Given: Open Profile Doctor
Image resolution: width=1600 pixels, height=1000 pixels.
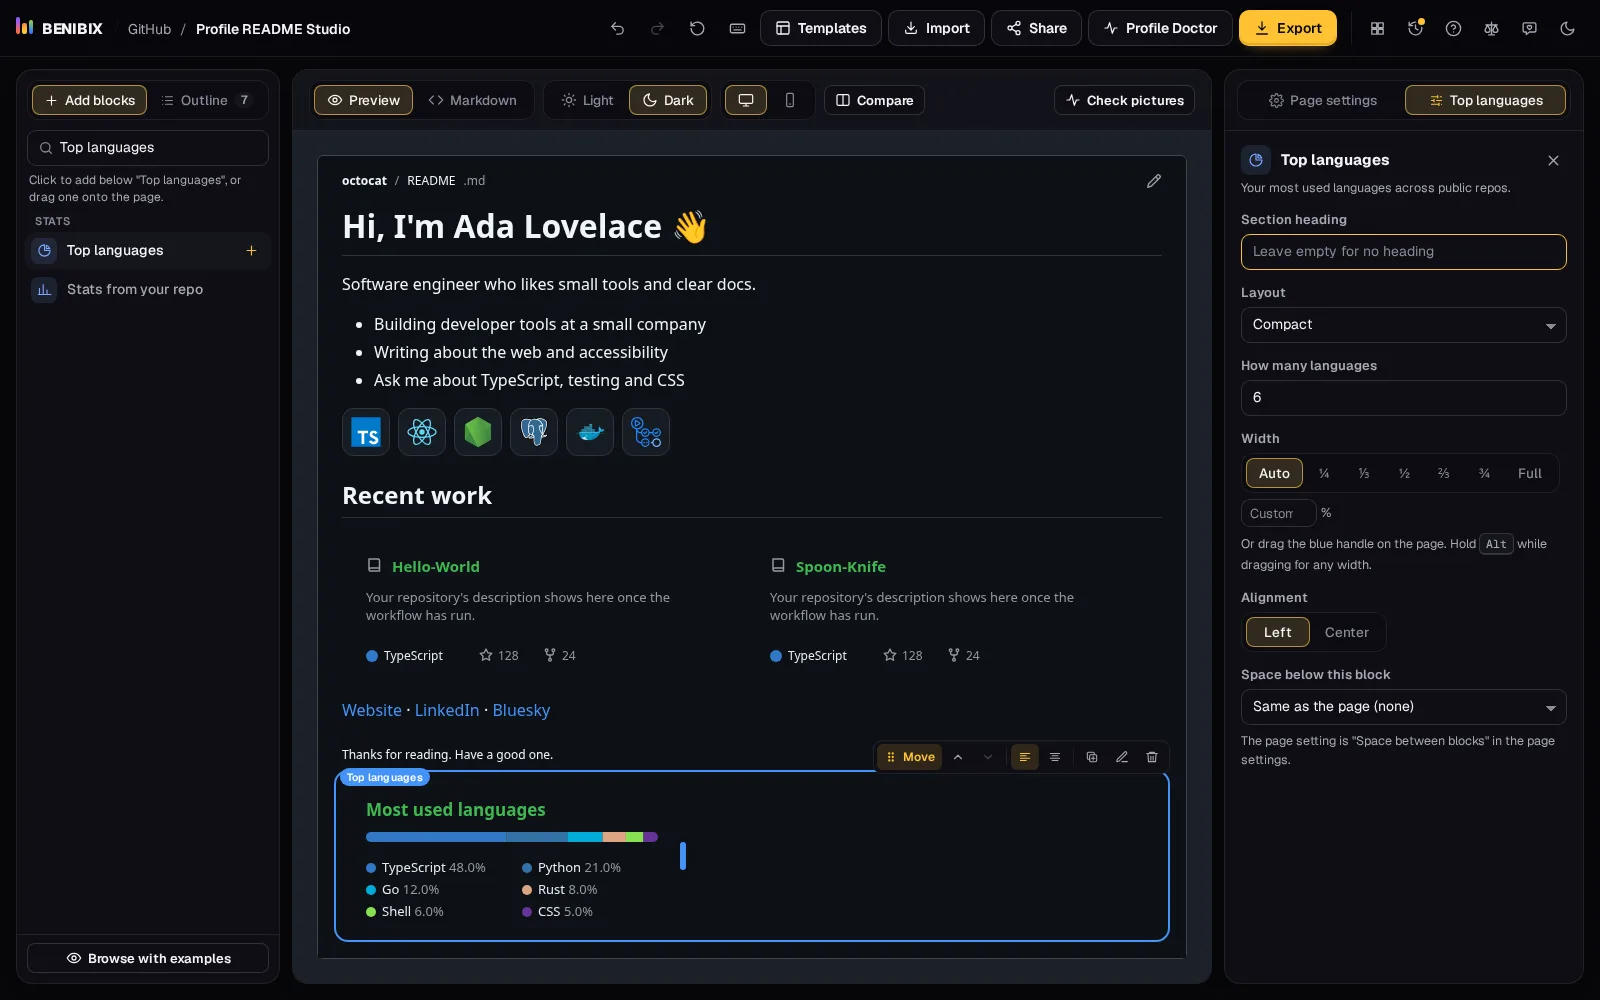Looking at the screenshot, I should point(1160,28).
